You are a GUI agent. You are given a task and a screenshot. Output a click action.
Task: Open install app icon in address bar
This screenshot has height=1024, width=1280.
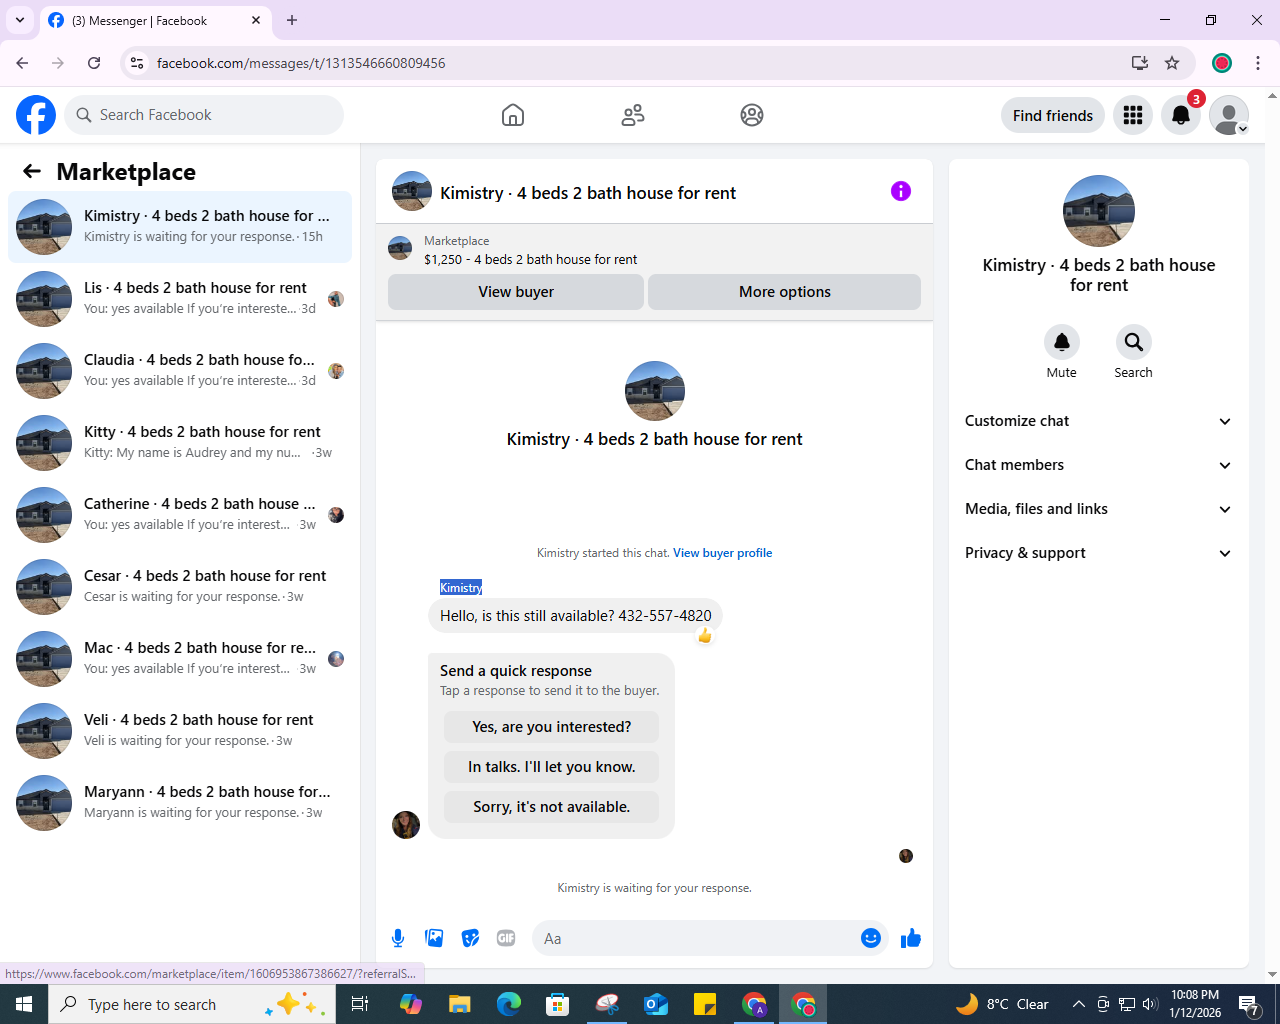pos(1139,63)
